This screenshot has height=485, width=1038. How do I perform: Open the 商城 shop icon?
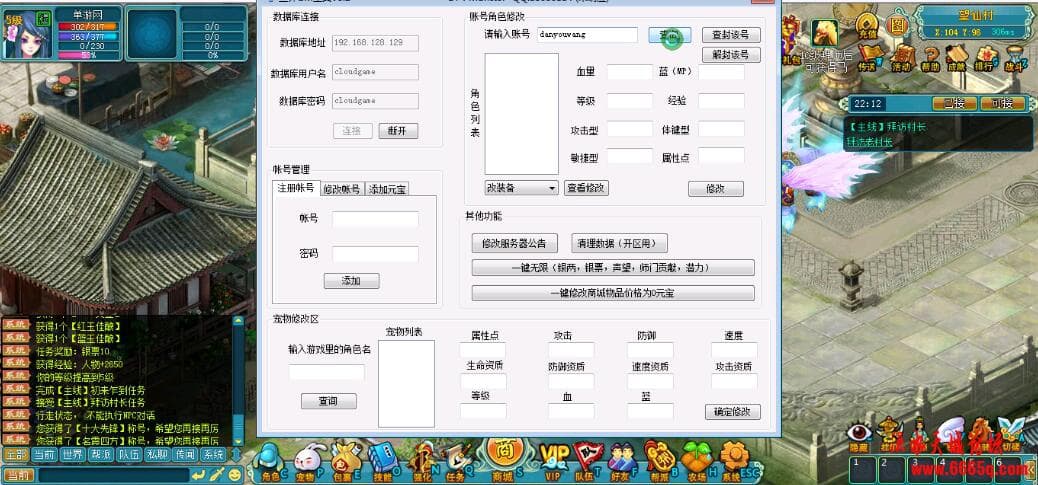505,459
